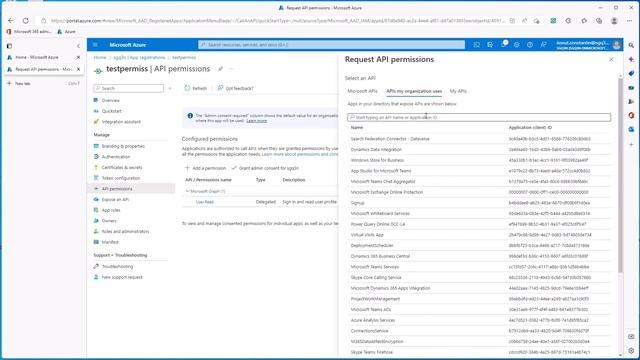Switch to My APIs tab
The image size is (640, 360).
pos(458,91)
